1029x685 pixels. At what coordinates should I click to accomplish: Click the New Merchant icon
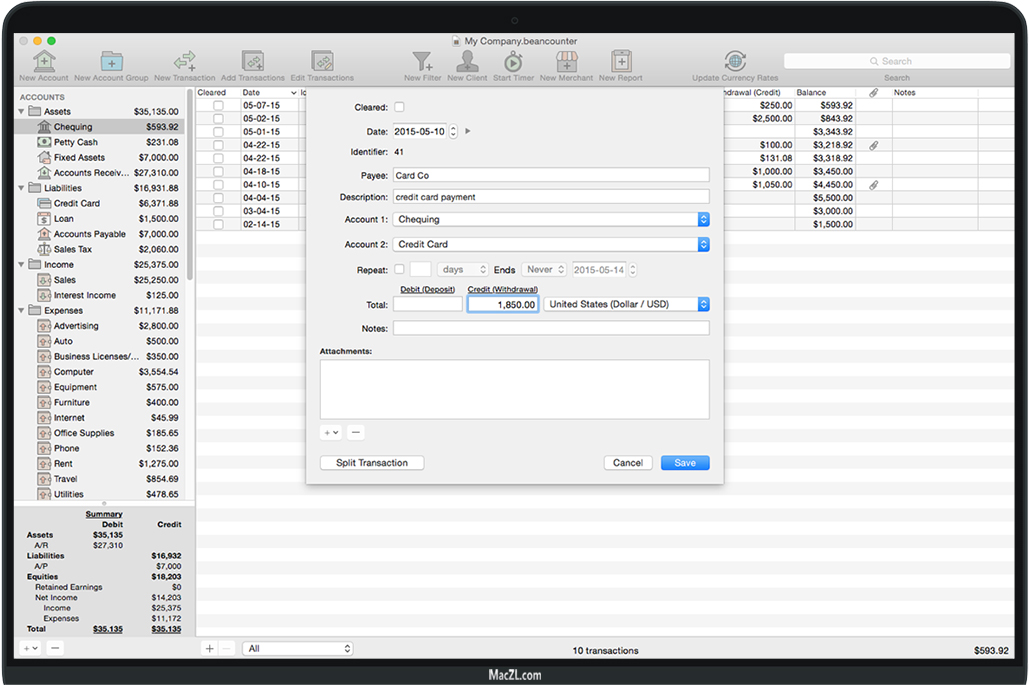click(x=566, y=62)
